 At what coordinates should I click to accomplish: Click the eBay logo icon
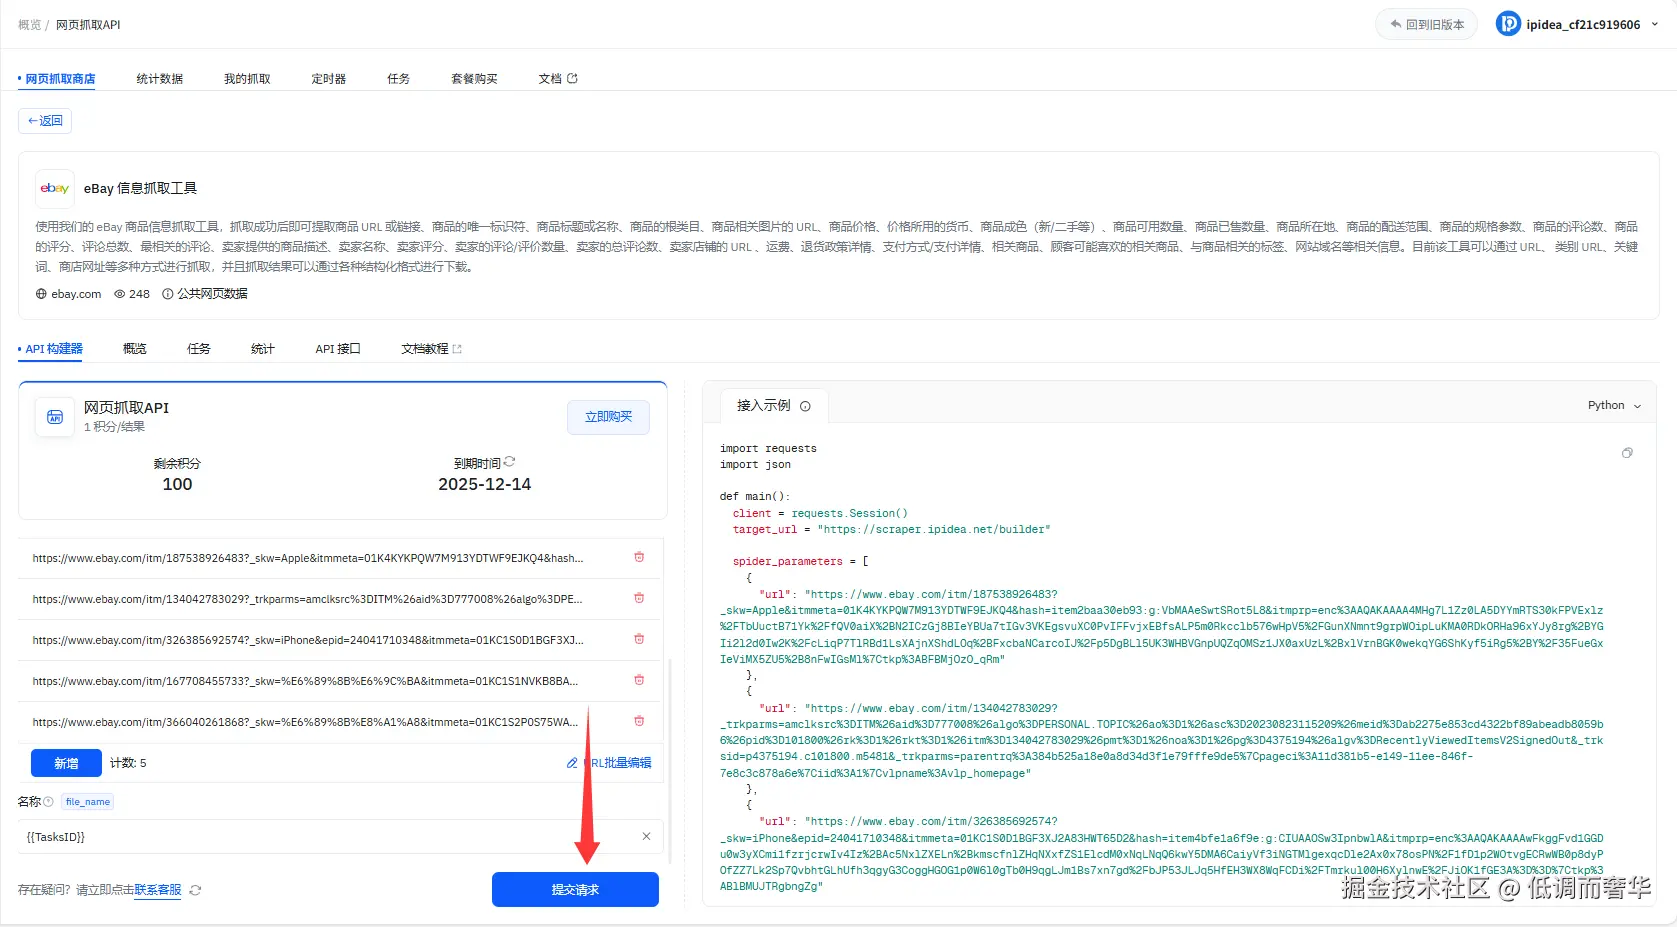point(55,188)
